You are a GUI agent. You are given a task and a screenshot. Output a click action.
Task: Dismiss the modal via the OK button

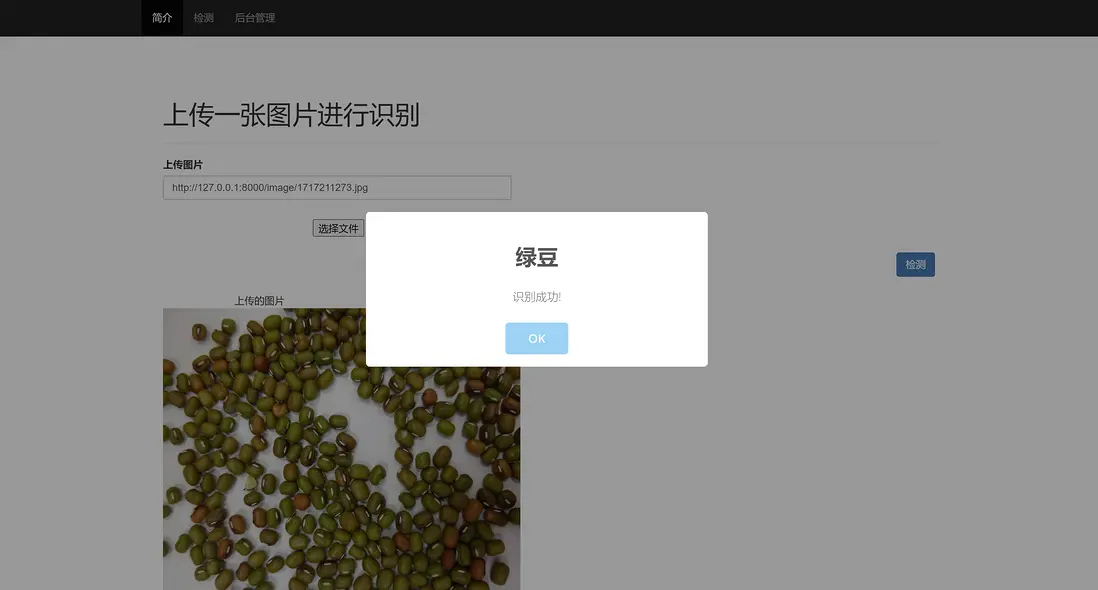pyautogui.click(x=537, y=338)
